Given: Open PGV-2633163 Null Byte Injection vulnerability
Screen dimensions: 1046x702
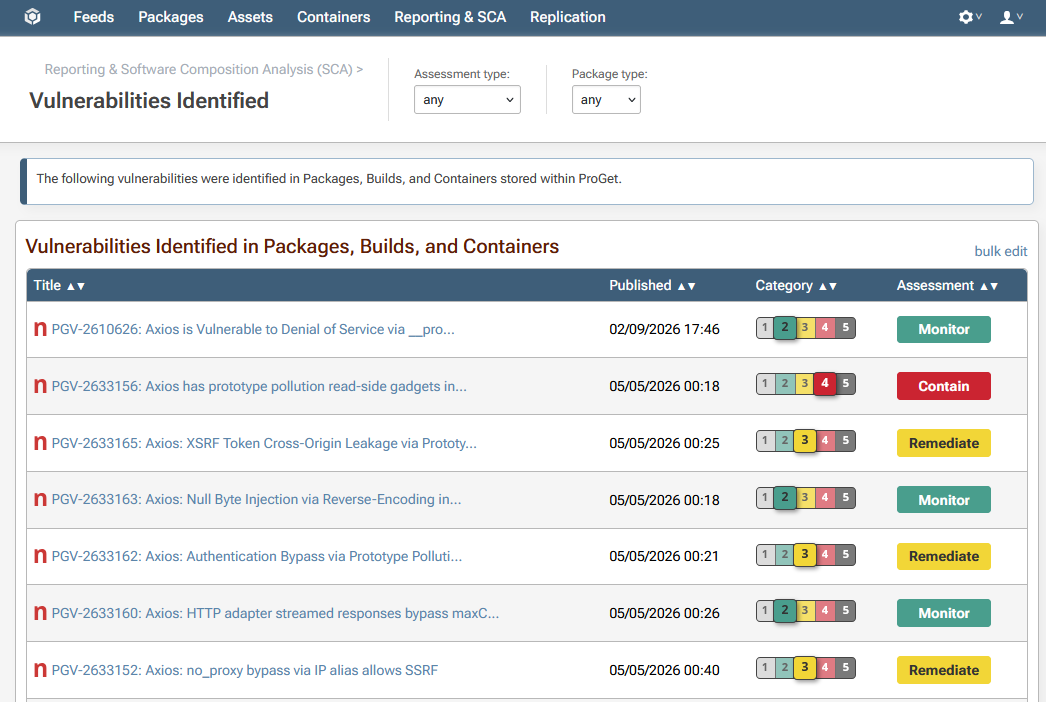Looking at the screenshot, I should click(x=256, y=499).
